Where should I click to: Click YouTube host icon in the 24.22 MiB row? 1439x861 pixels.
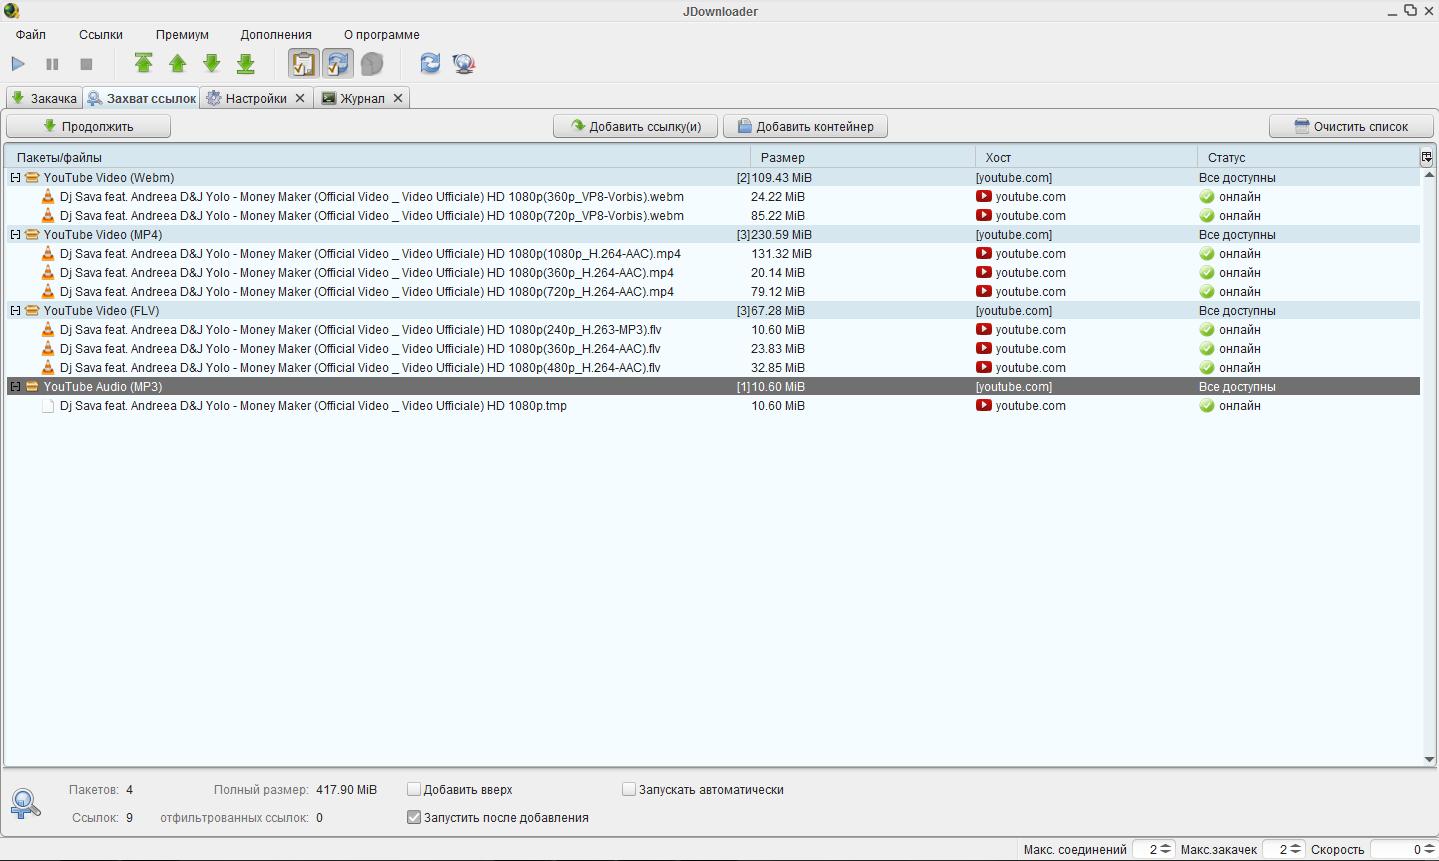click(984, 197)
